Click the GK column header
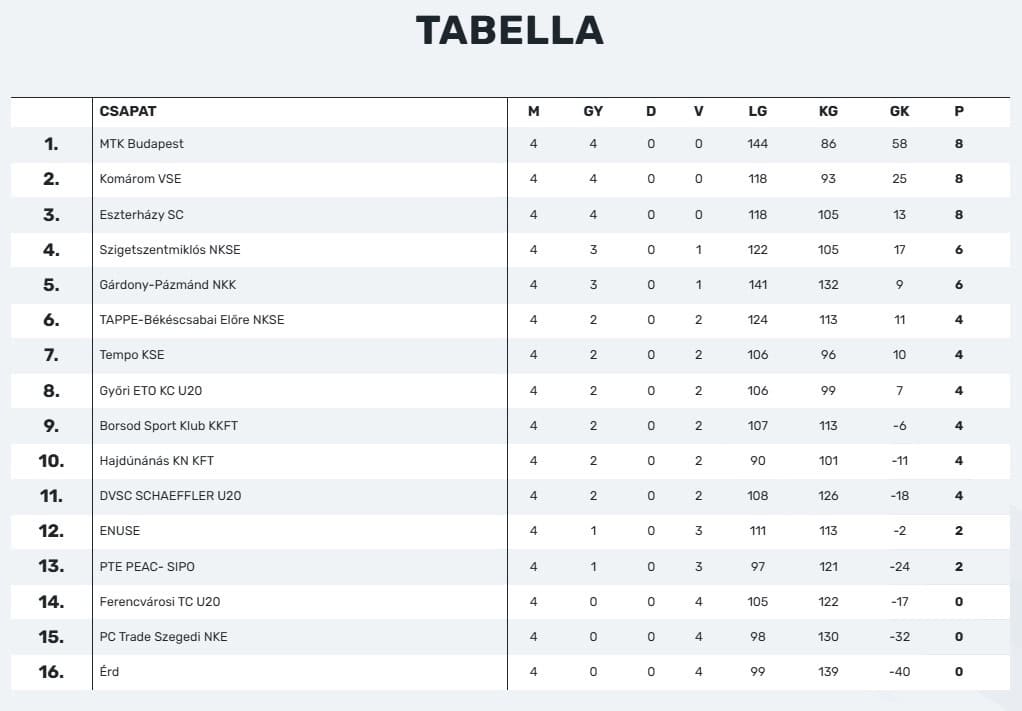The height and width of the screenshot is (711, 1022). (899, 112)
